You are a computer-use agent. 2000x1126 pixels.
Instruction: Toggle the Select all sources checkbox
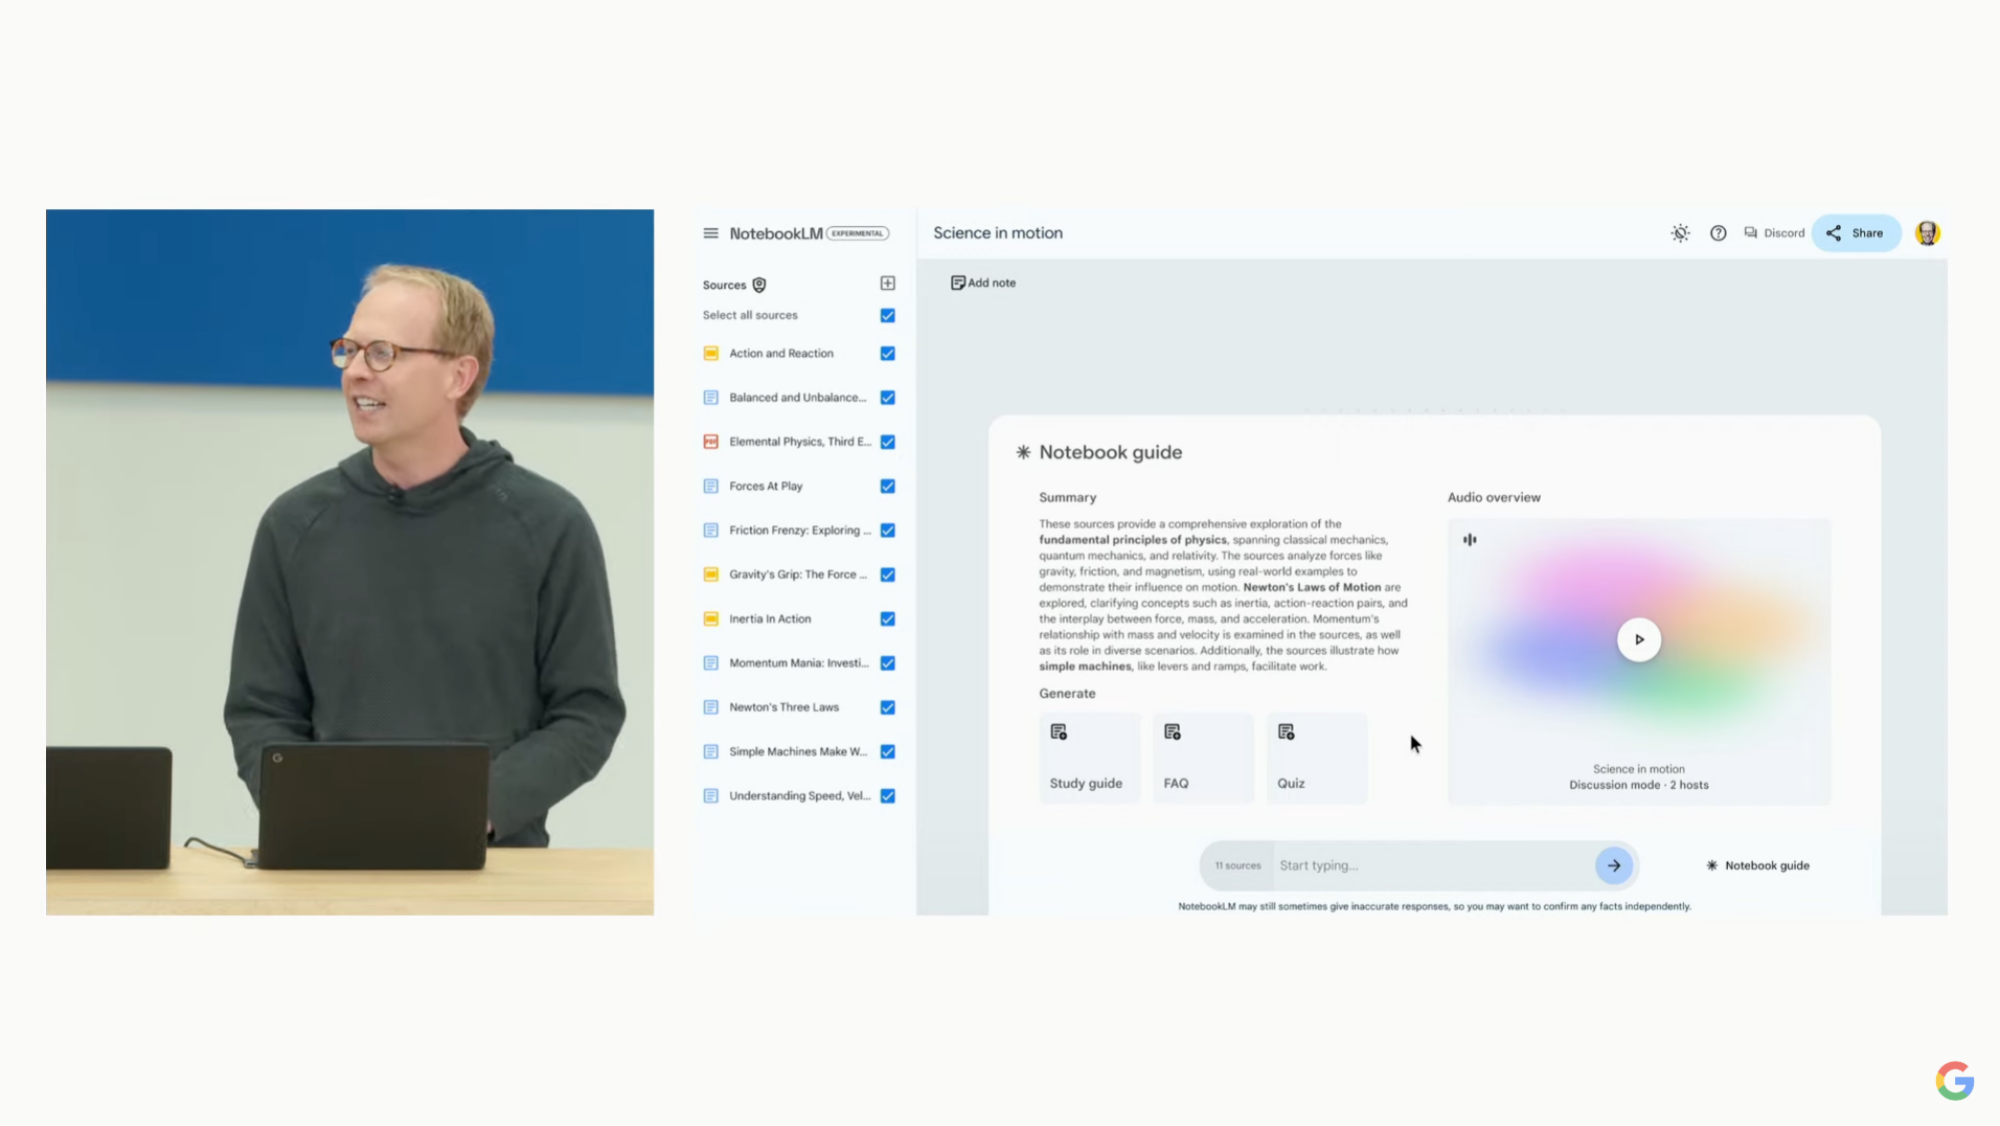coord(886,314)
